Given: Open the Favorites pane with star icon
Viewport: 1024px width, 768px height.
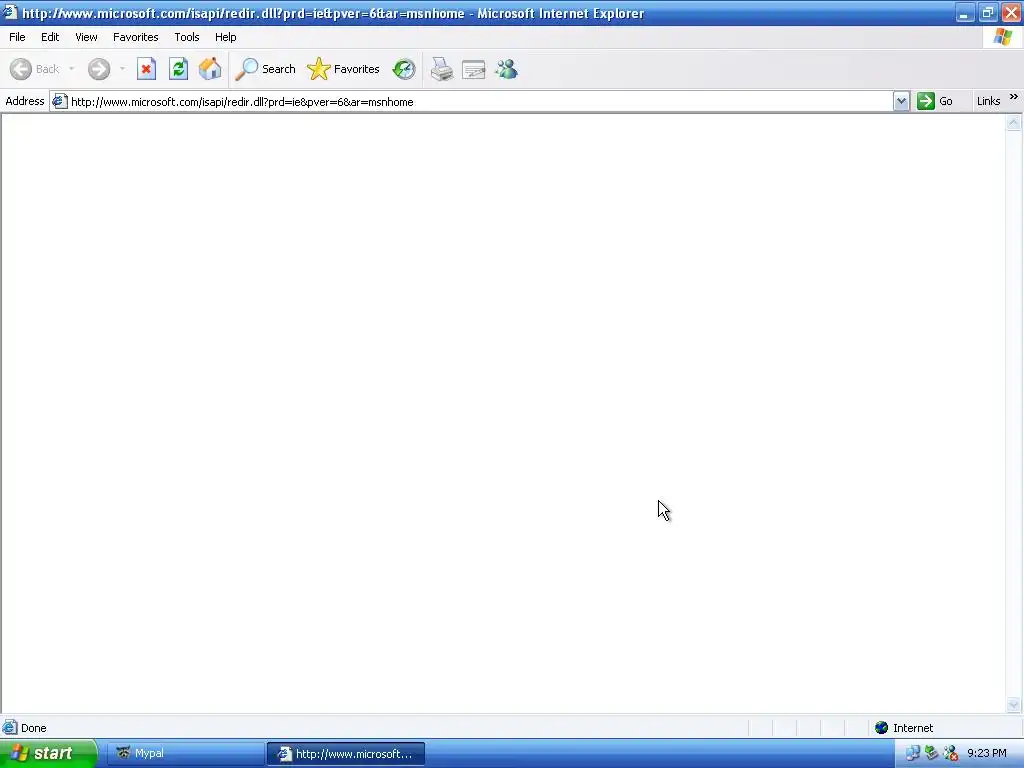Looking at the screenshot, I should [343, 69].
